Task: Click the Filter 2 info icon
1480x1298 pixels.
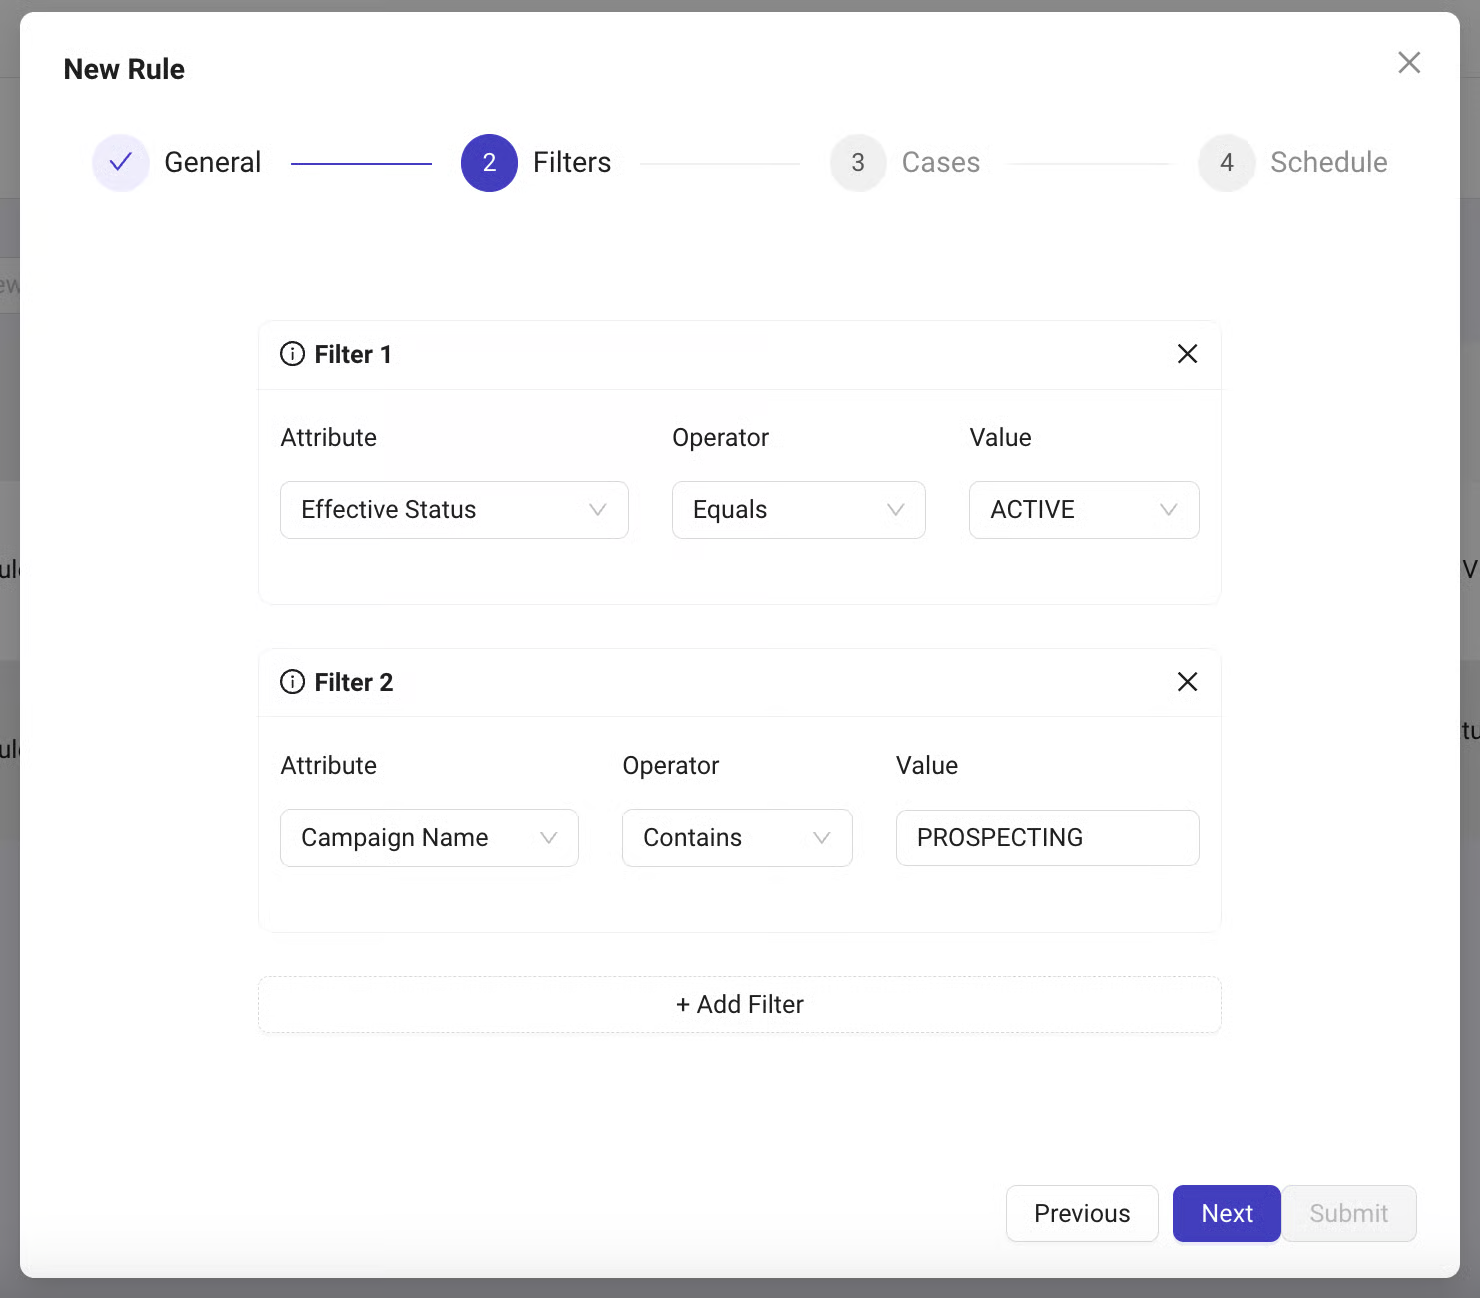Action: tap(292, 682)
